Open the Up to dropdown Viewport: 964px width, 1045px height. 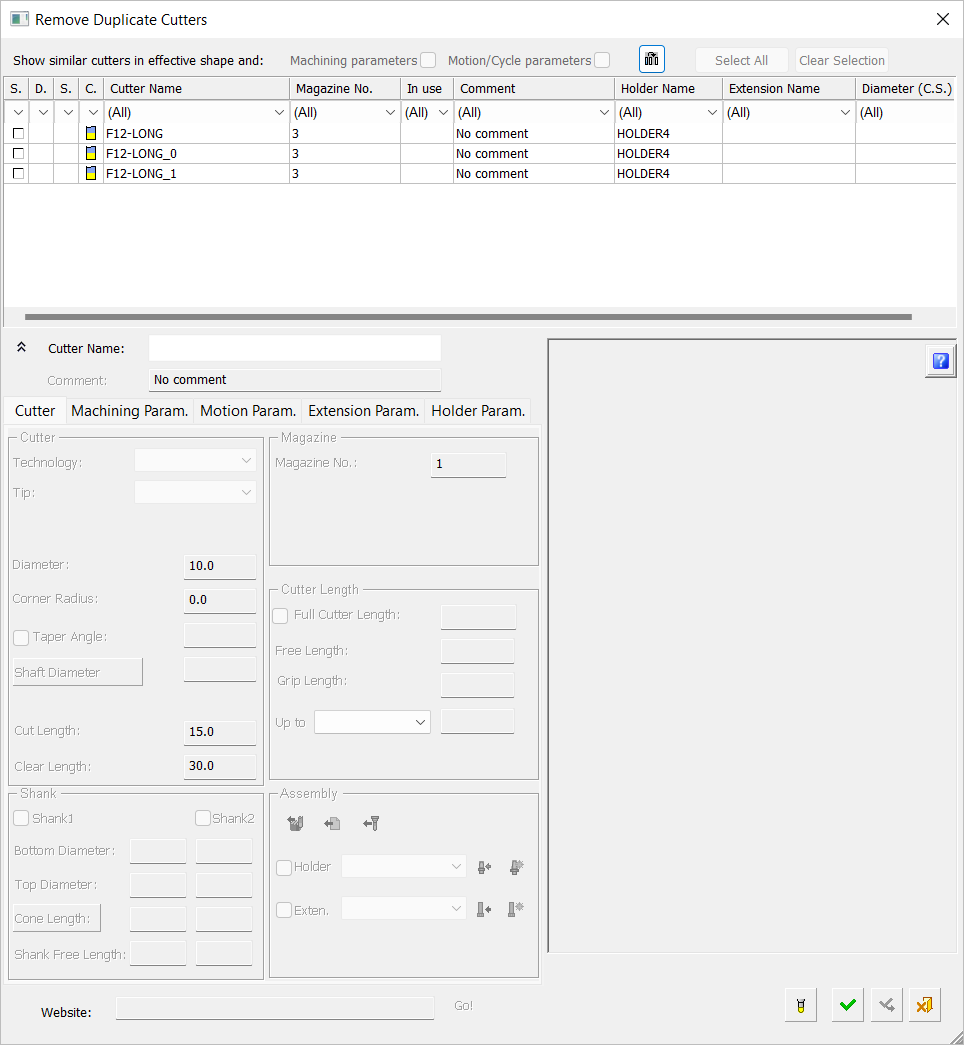pos(372,722)
